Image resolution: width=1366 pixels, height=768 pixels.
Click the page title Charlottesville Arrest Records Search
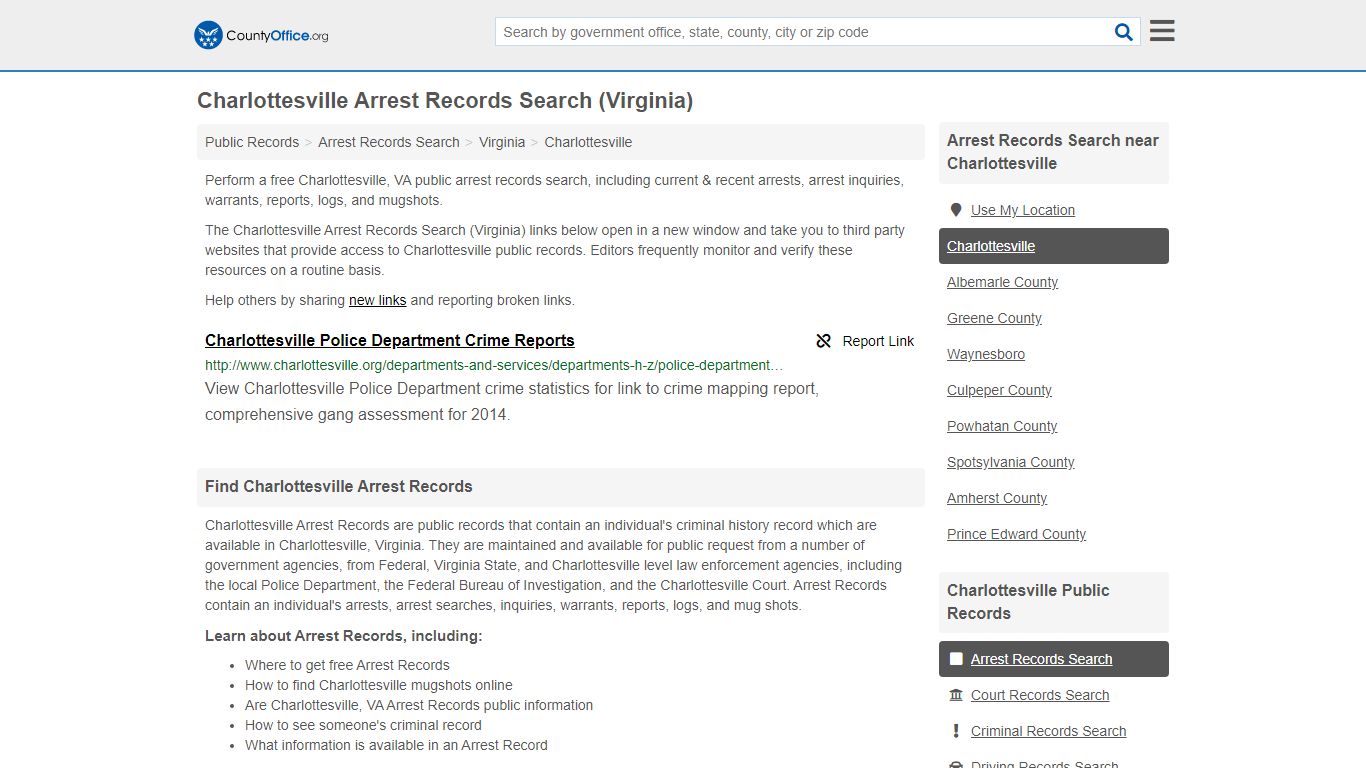[445, 100]
